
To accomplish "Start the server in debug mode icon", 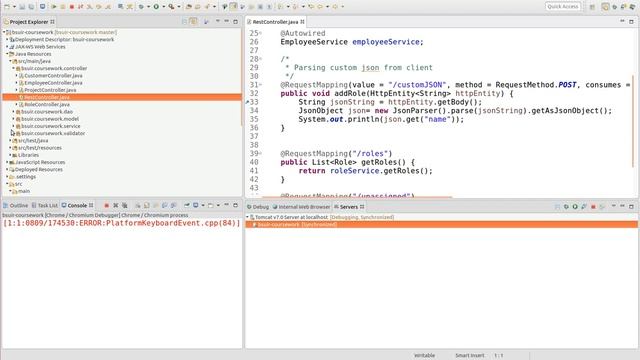I will point(566,207).
